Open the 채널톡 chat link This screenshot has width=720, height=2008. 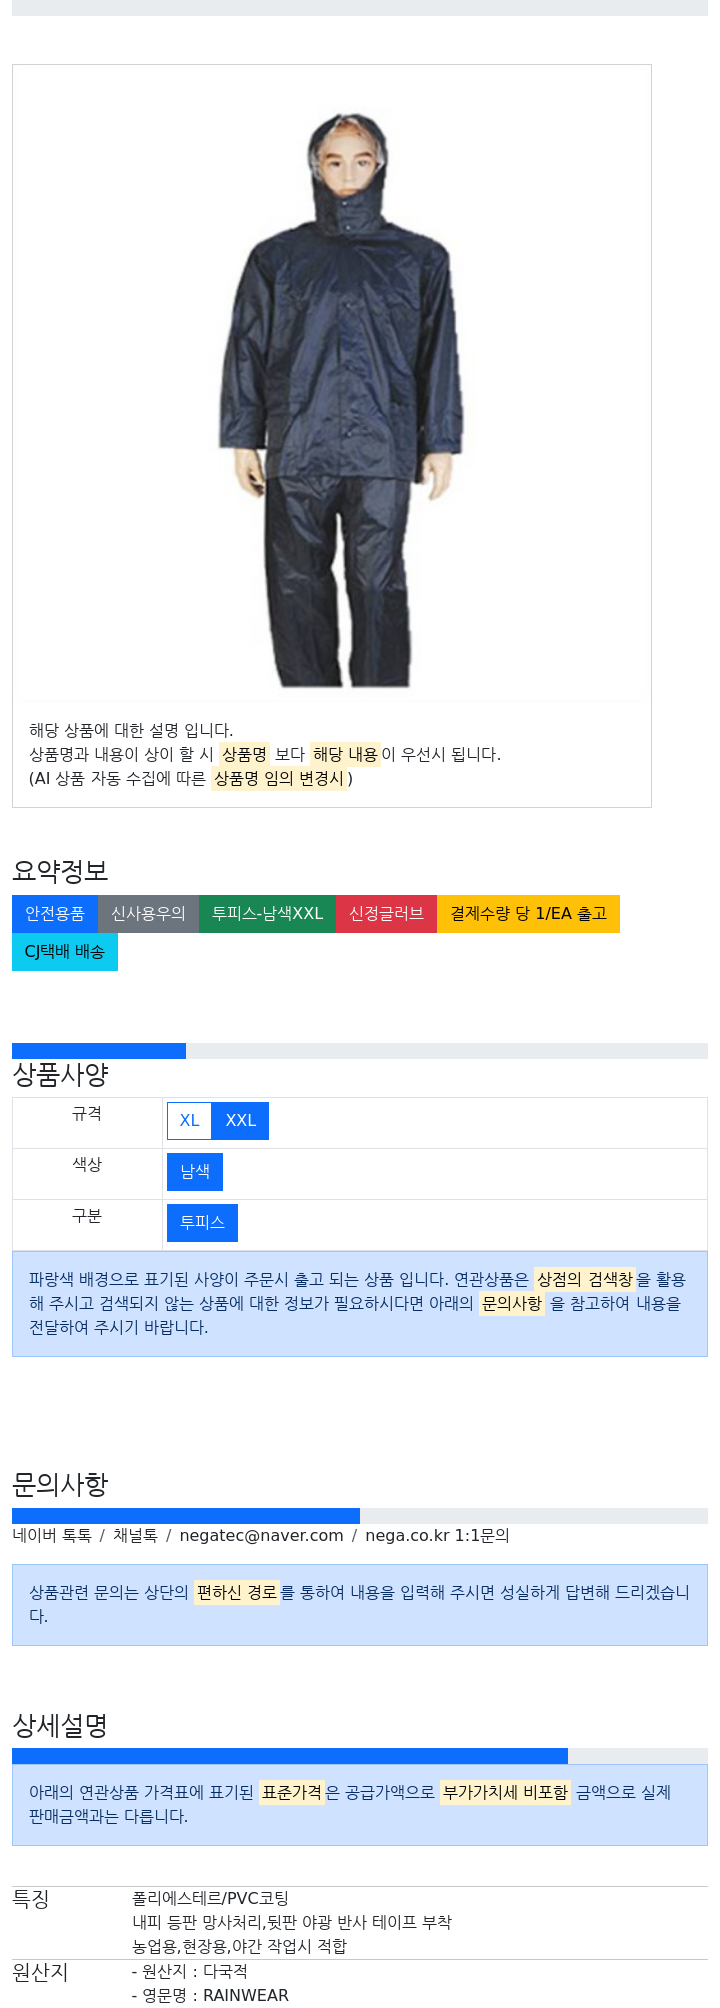click(135, 1536)
